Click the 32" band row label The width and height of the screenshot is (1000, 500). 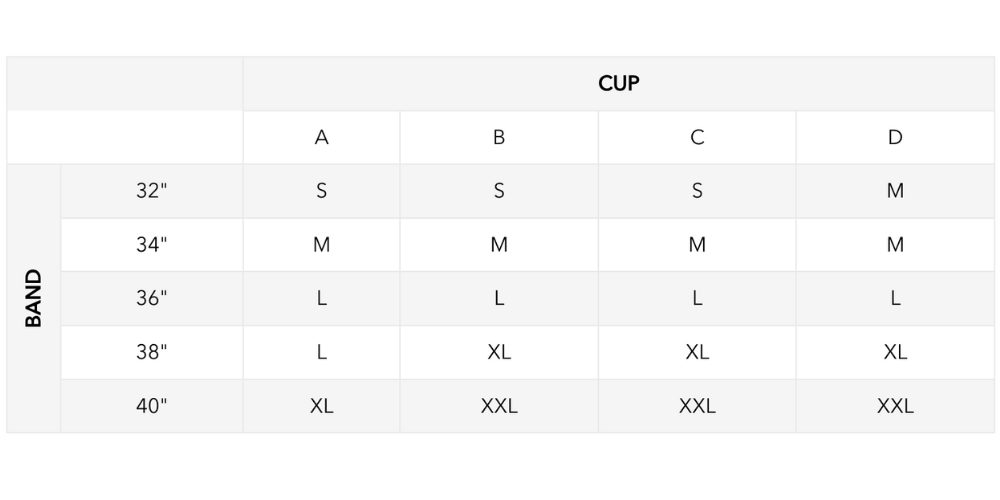(x=151, y=191)
